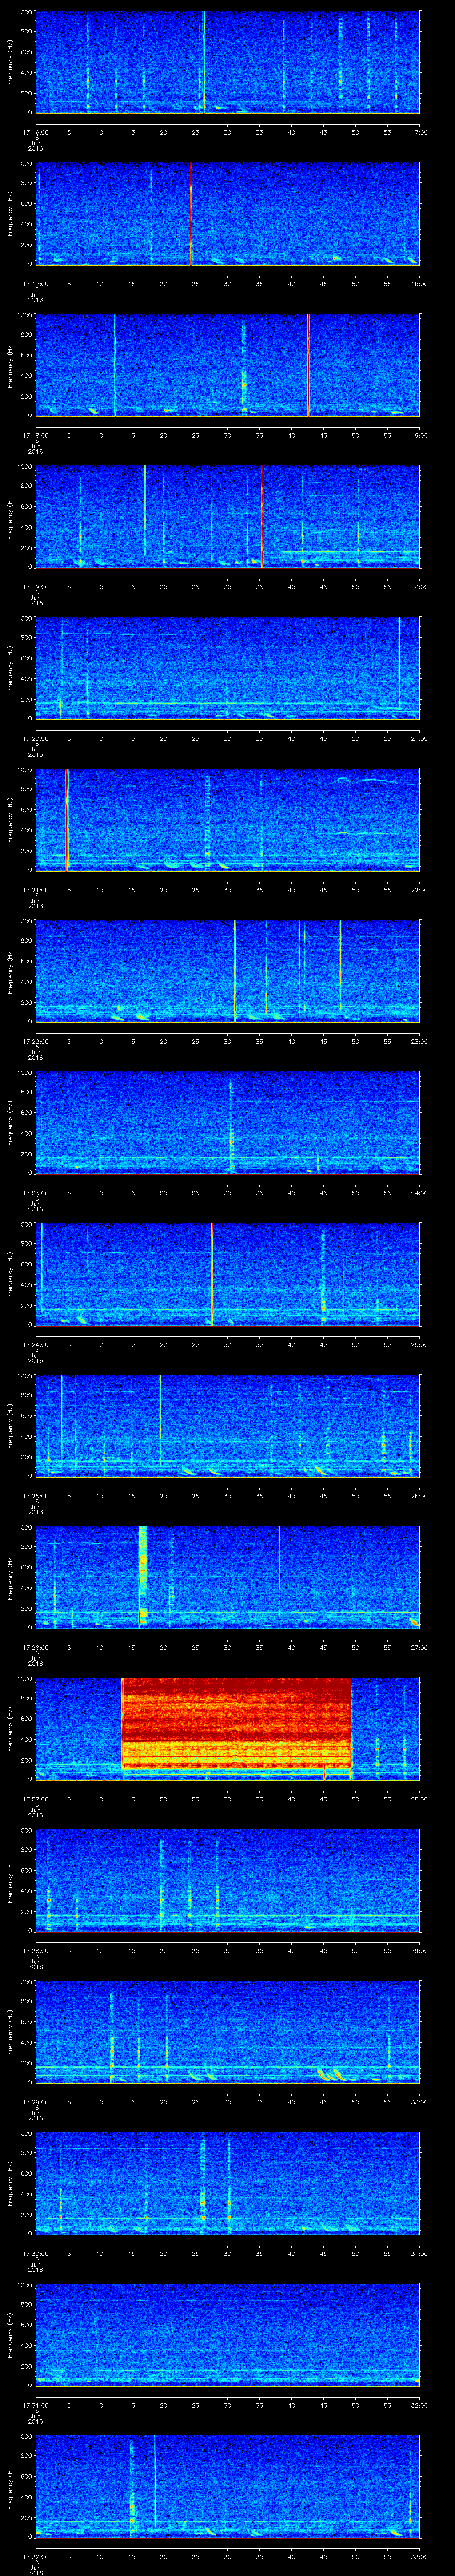Image resolution: width=455 pixels, height=2576 pixels.
Task: Click Frequency (Hz) axis label of the 17:16:00 panel
Action: point(10,62)
